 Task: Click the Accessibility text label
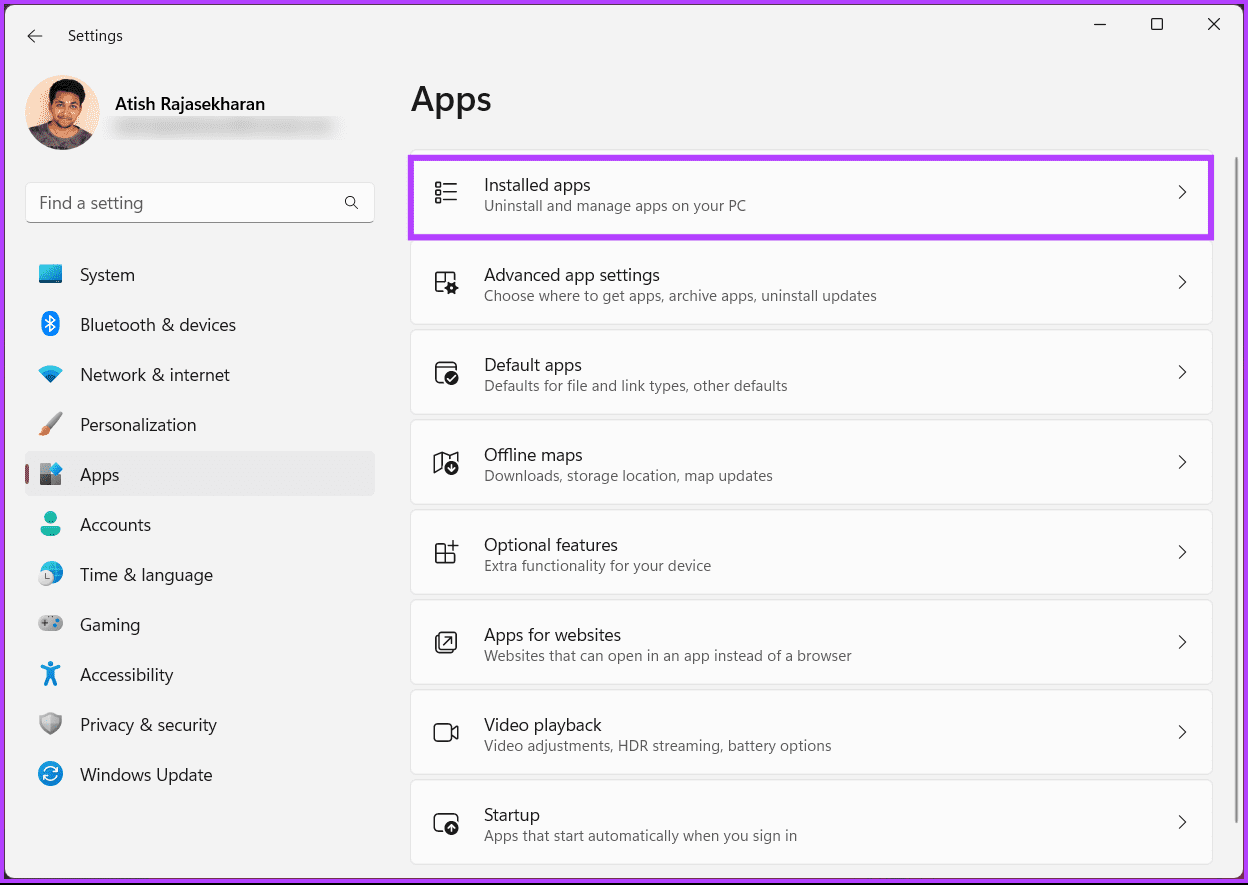tap(127, 675)
